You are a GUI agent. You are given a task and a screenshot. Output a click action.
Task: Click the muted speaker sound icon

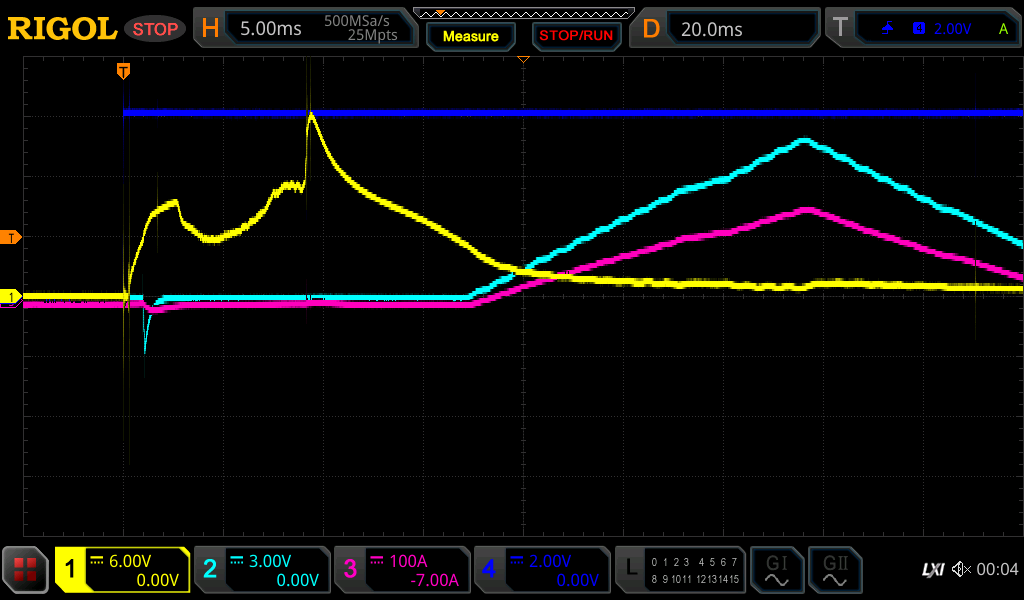[961, 569]
